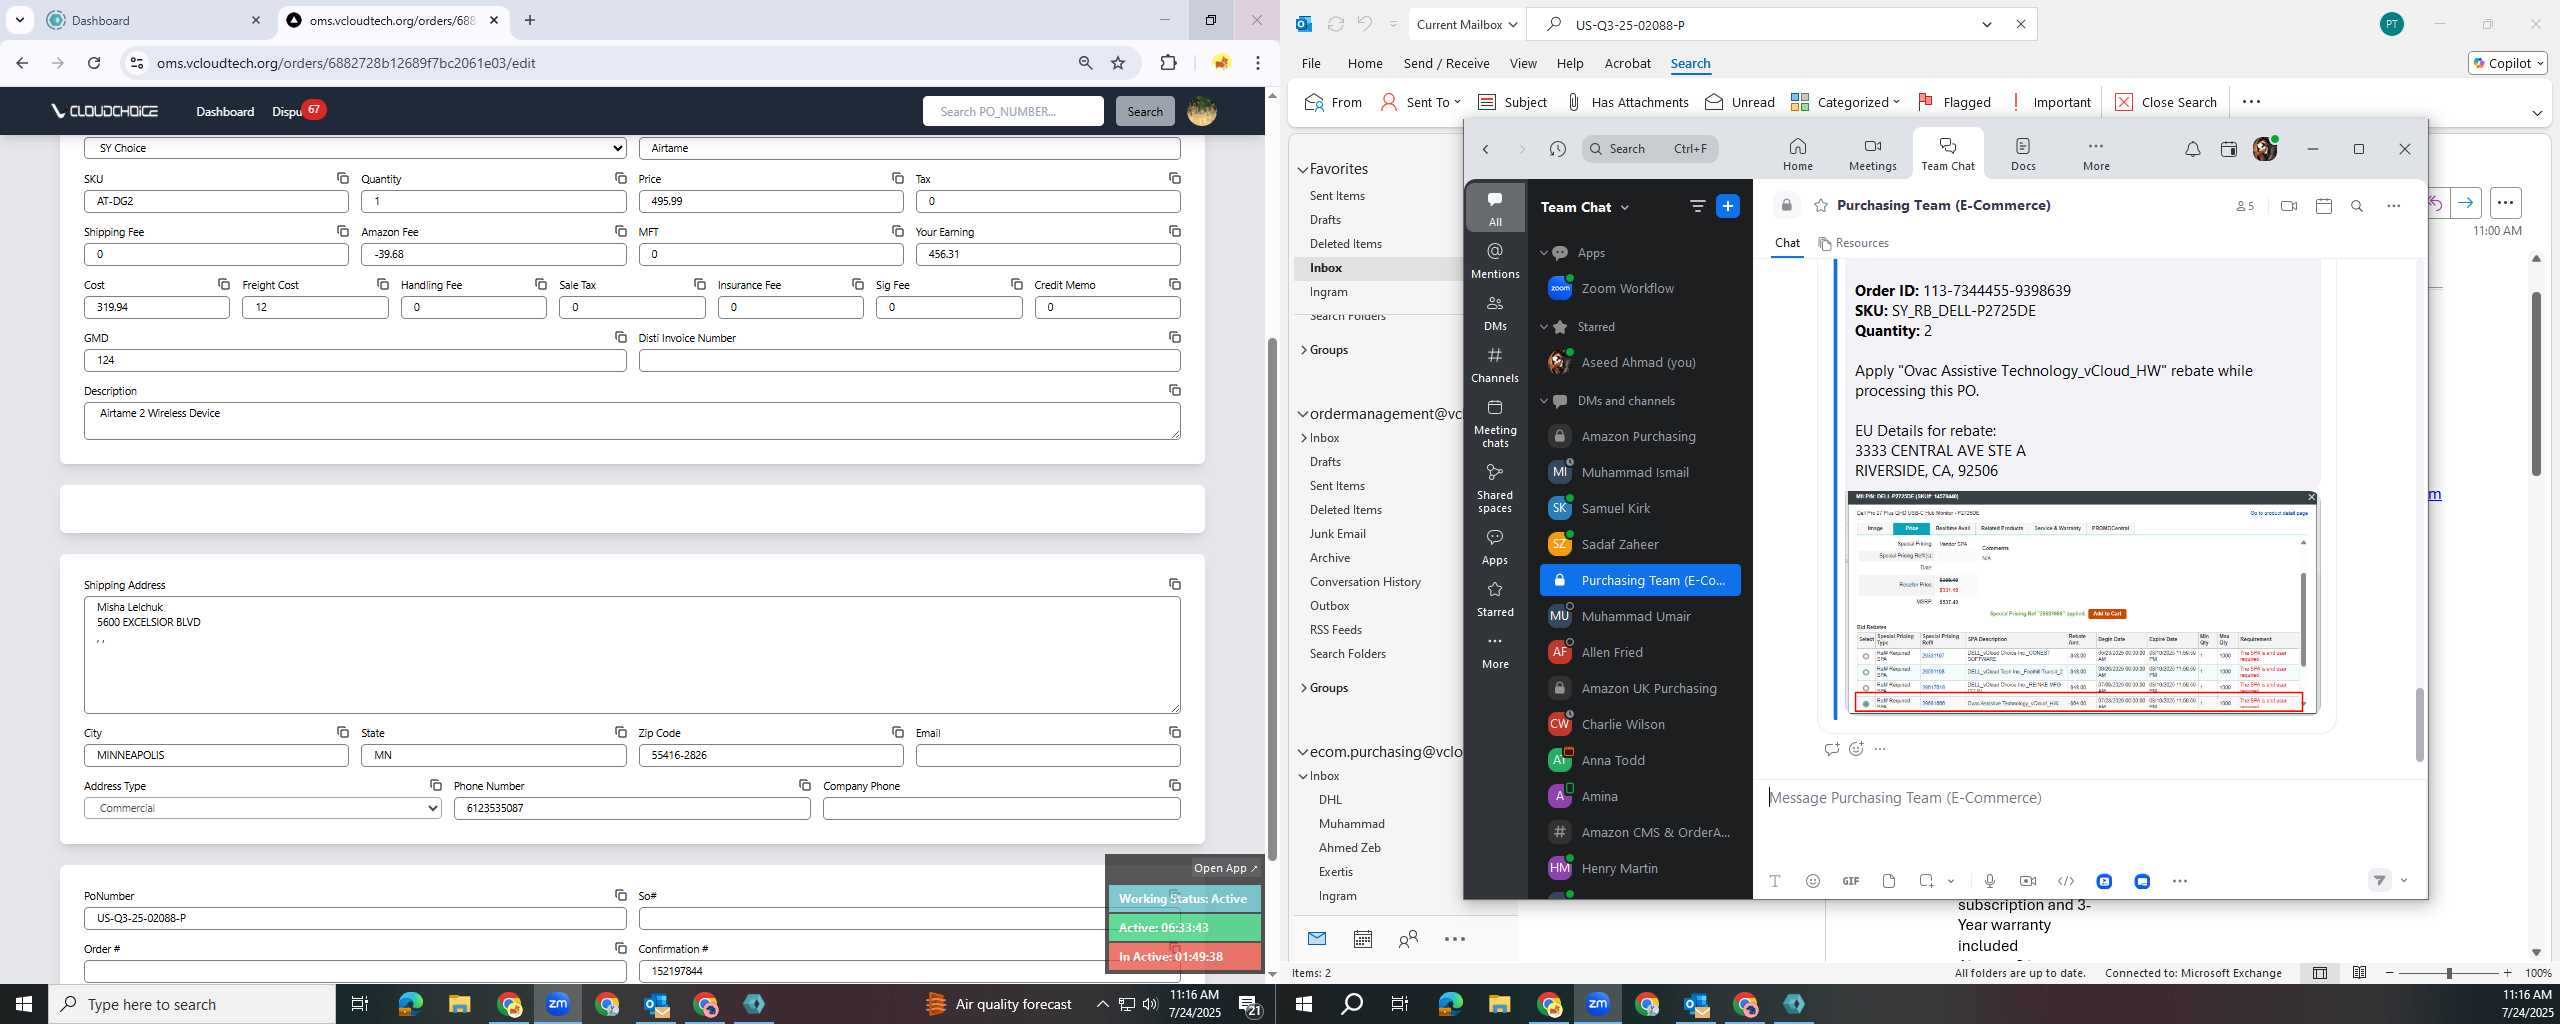Toggle the Subject search filter
The image size is (2560, 1024).
point(1512,102)
